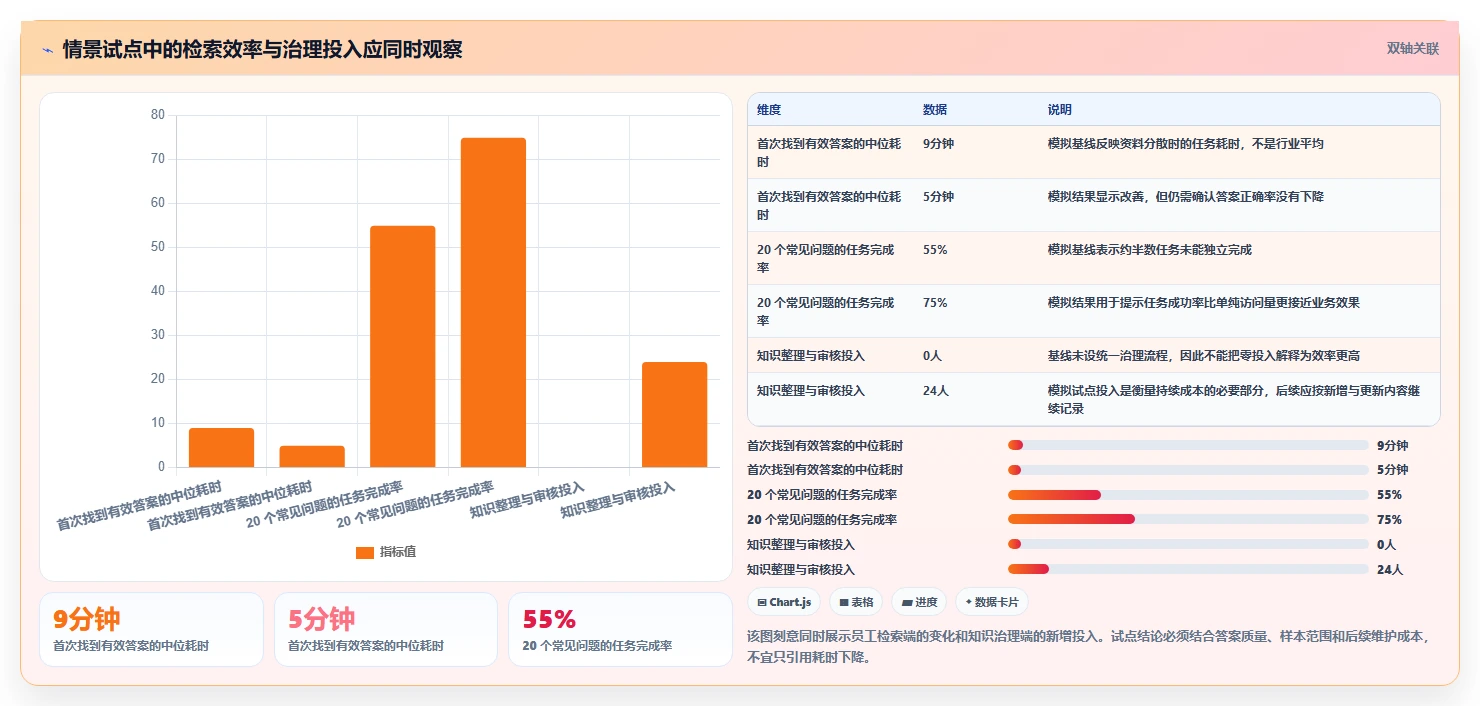1480x706 pixels.
Task: Click the note 模拟基线表示约半数任务未能独立完成
Action: click(1149, 250)
